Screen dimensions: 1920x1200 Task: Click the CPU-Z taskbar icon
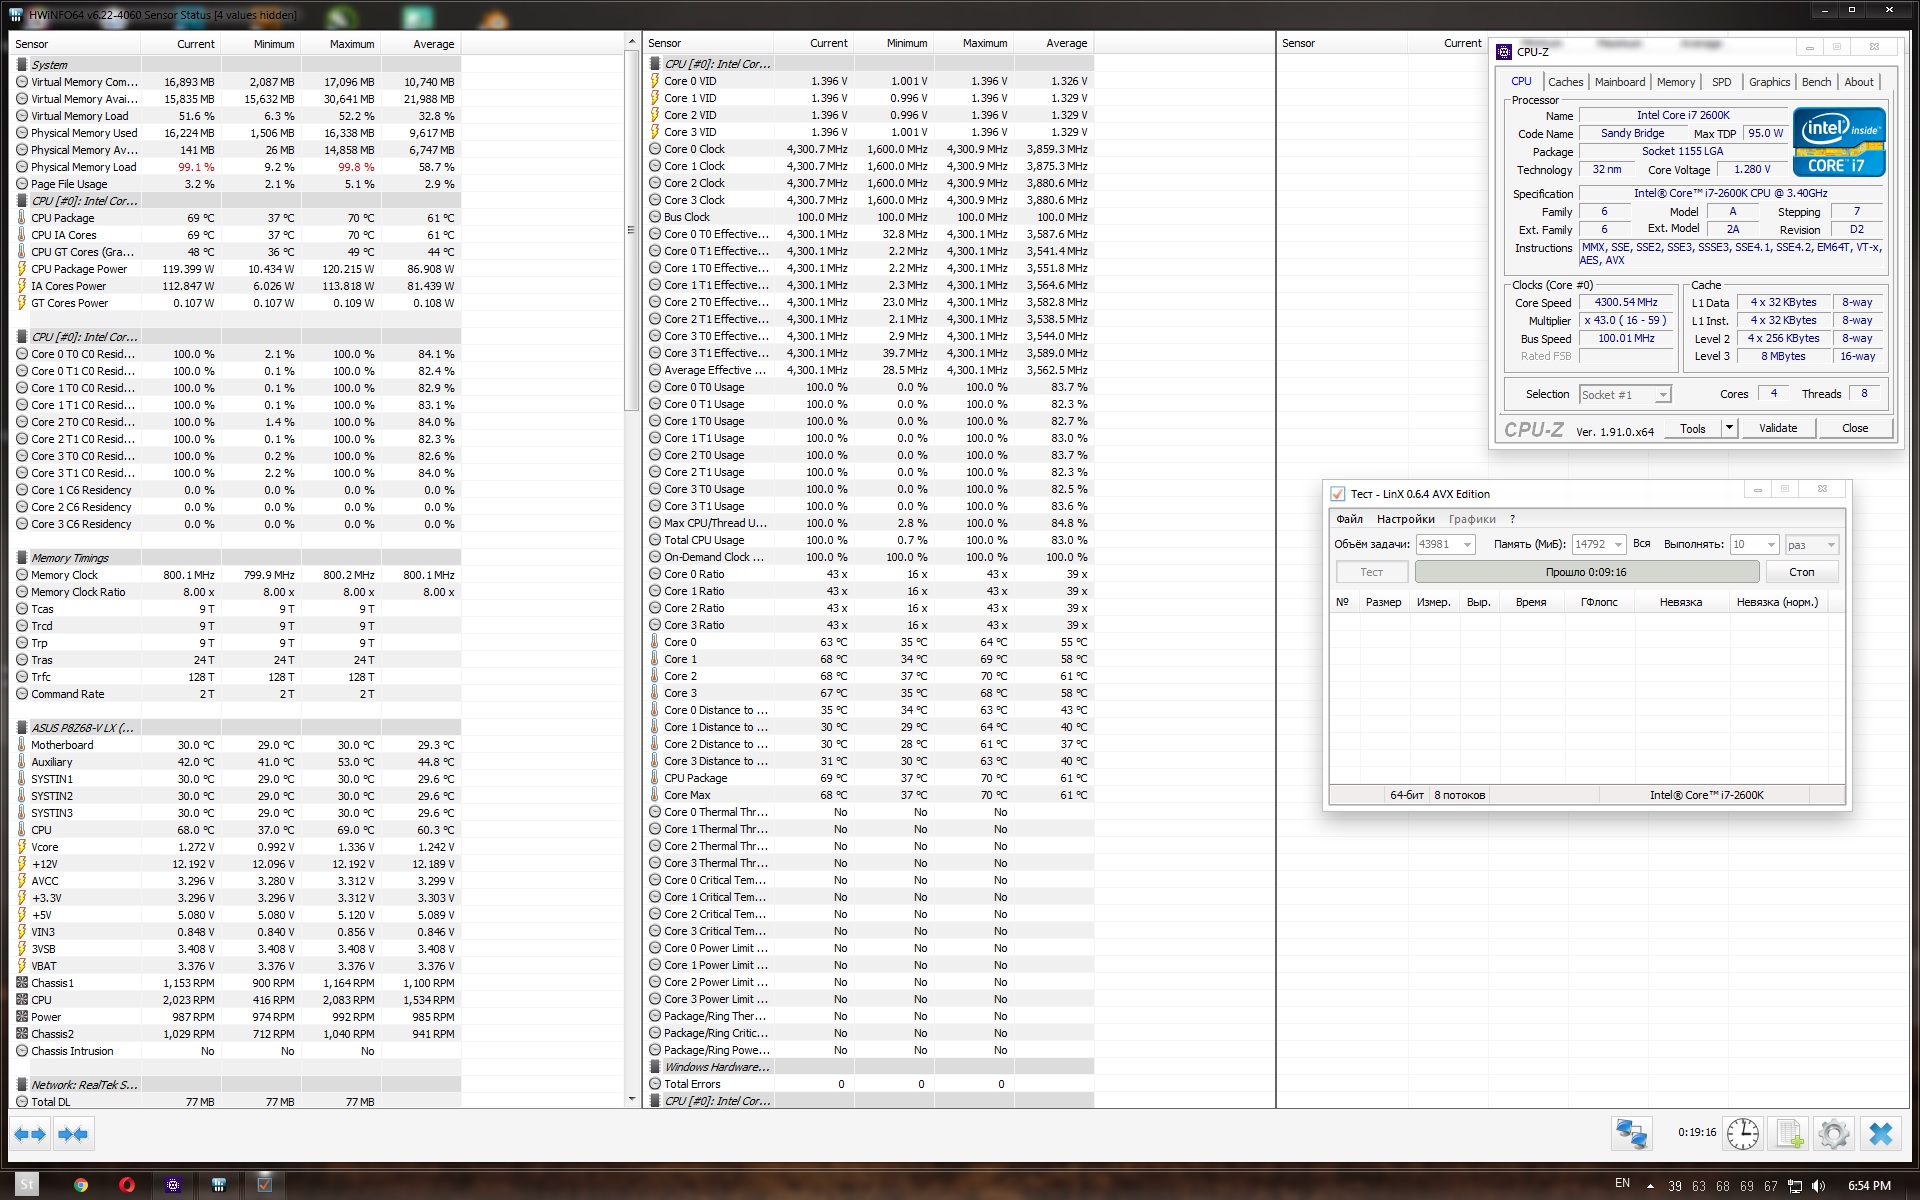[x=173, y=1185]
